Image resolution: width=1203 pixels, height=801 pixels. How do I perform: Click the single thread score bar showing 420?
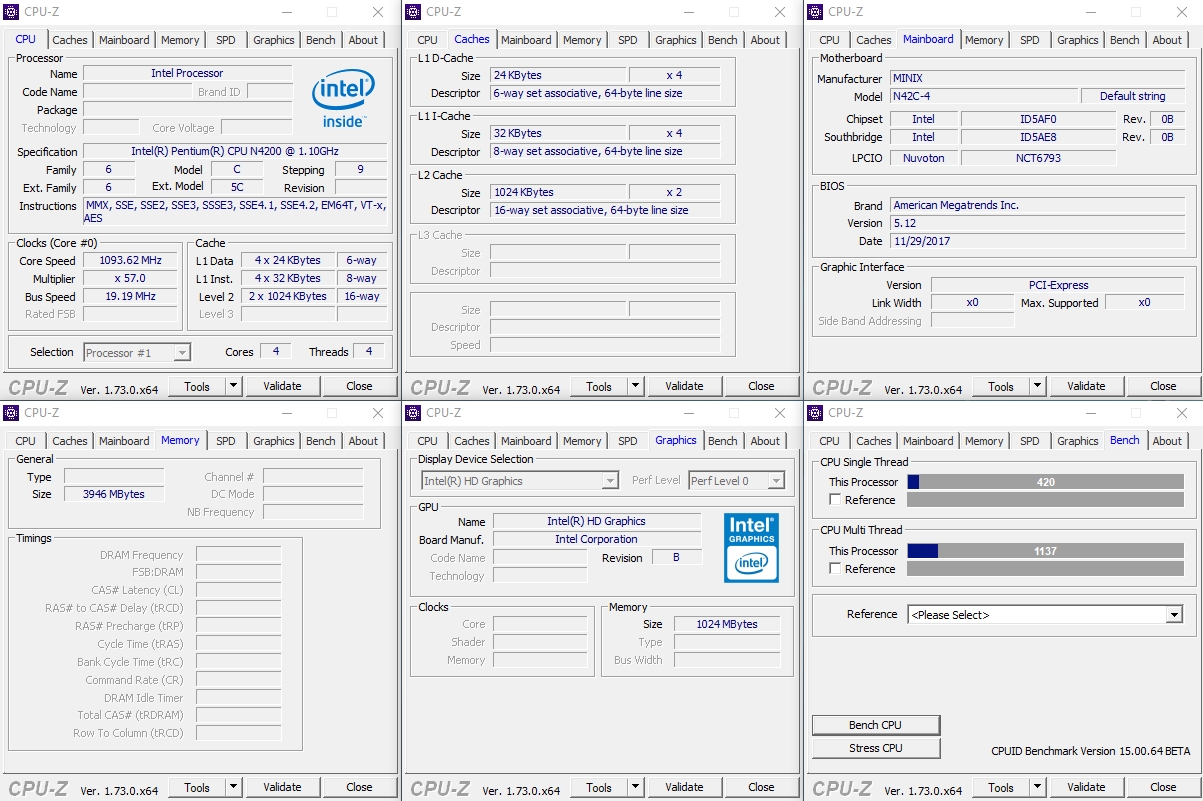click(x=1045, y=482)
